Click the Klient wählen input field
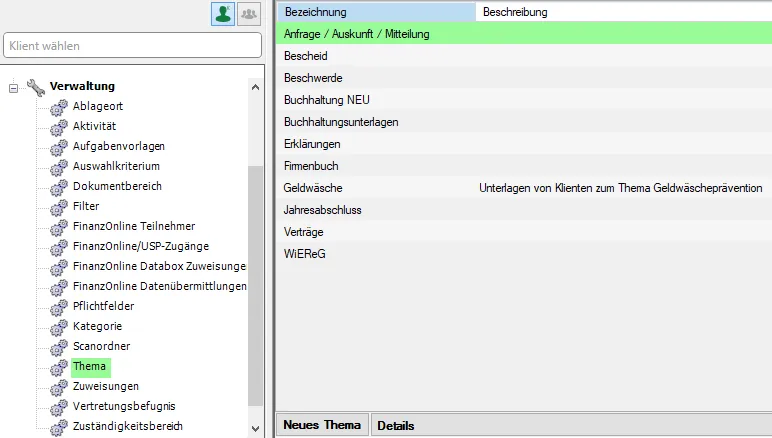The image size is (772, 438). 132,45
